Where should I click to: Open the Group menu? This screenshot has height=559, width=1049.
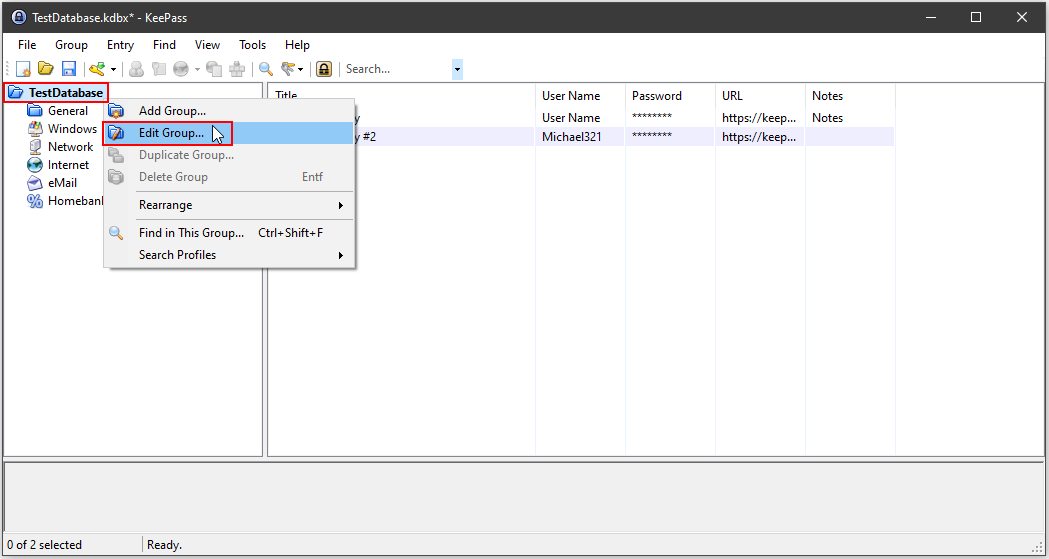click(x=72, y=45)
